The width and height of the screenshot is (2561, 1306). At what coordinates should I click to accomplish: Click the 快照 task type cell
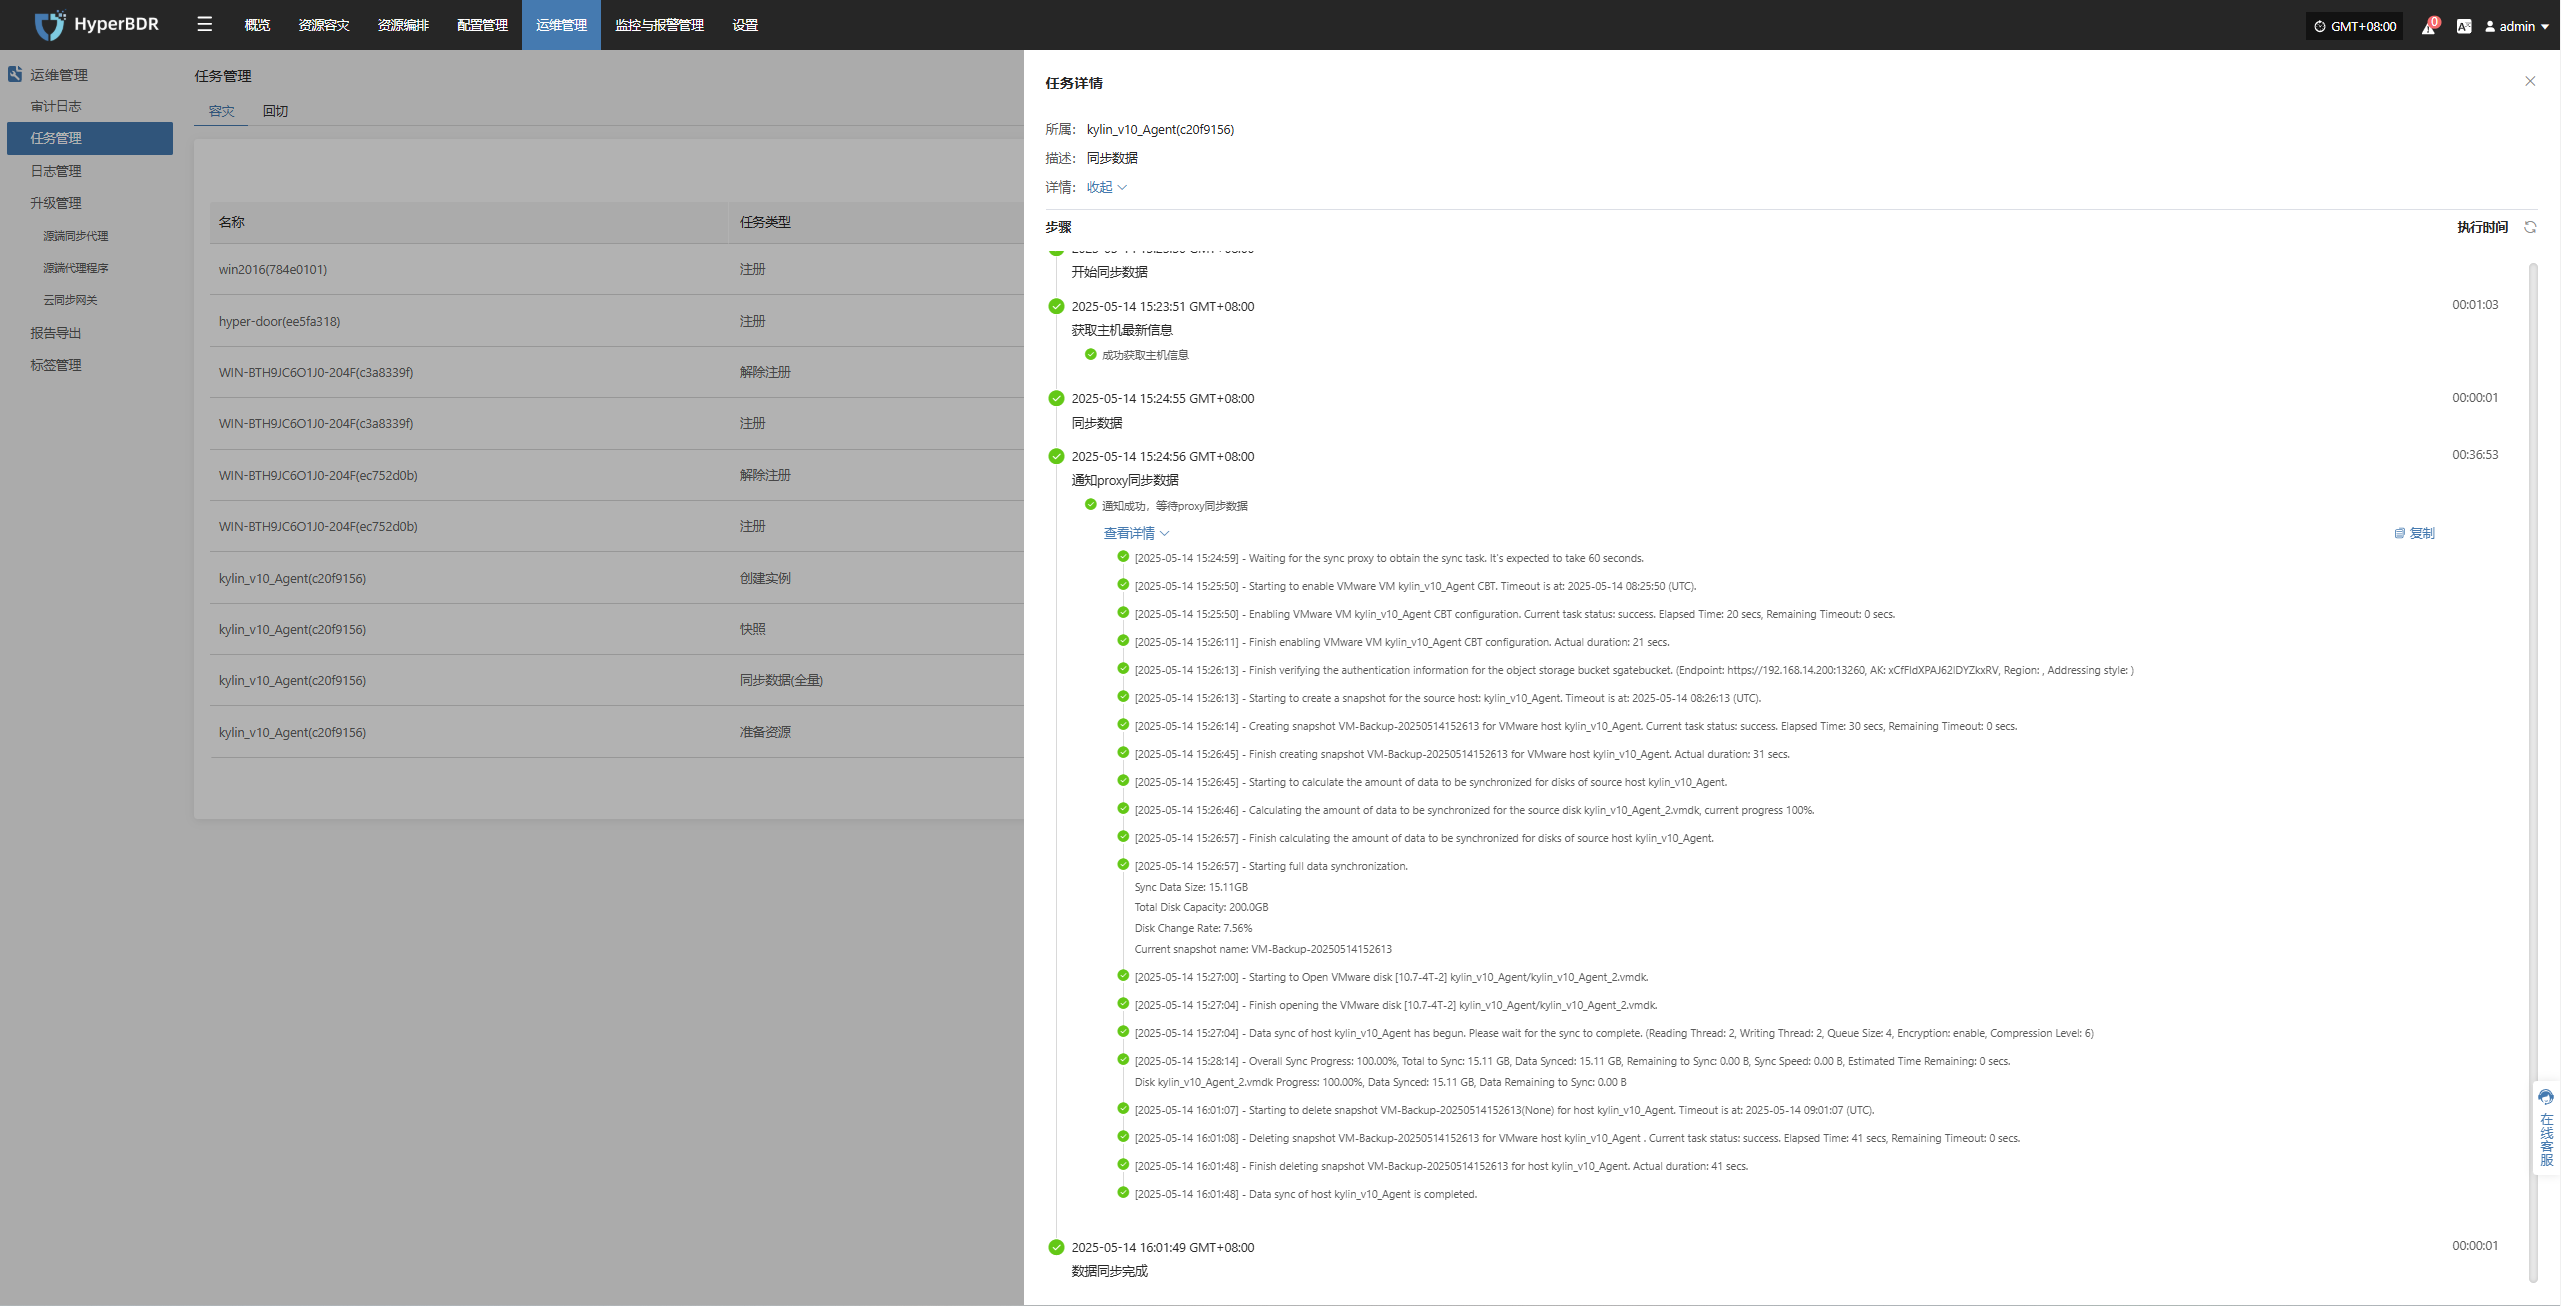(752, 629)
